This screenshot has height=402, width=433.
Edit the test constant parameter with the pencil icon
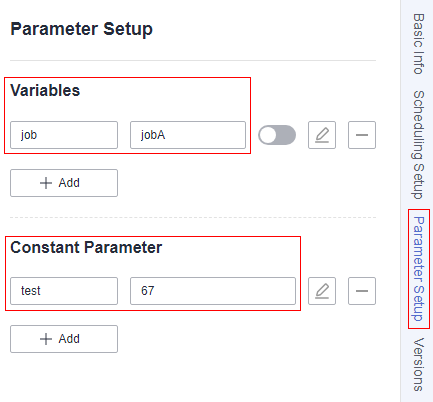click(322, 291)
